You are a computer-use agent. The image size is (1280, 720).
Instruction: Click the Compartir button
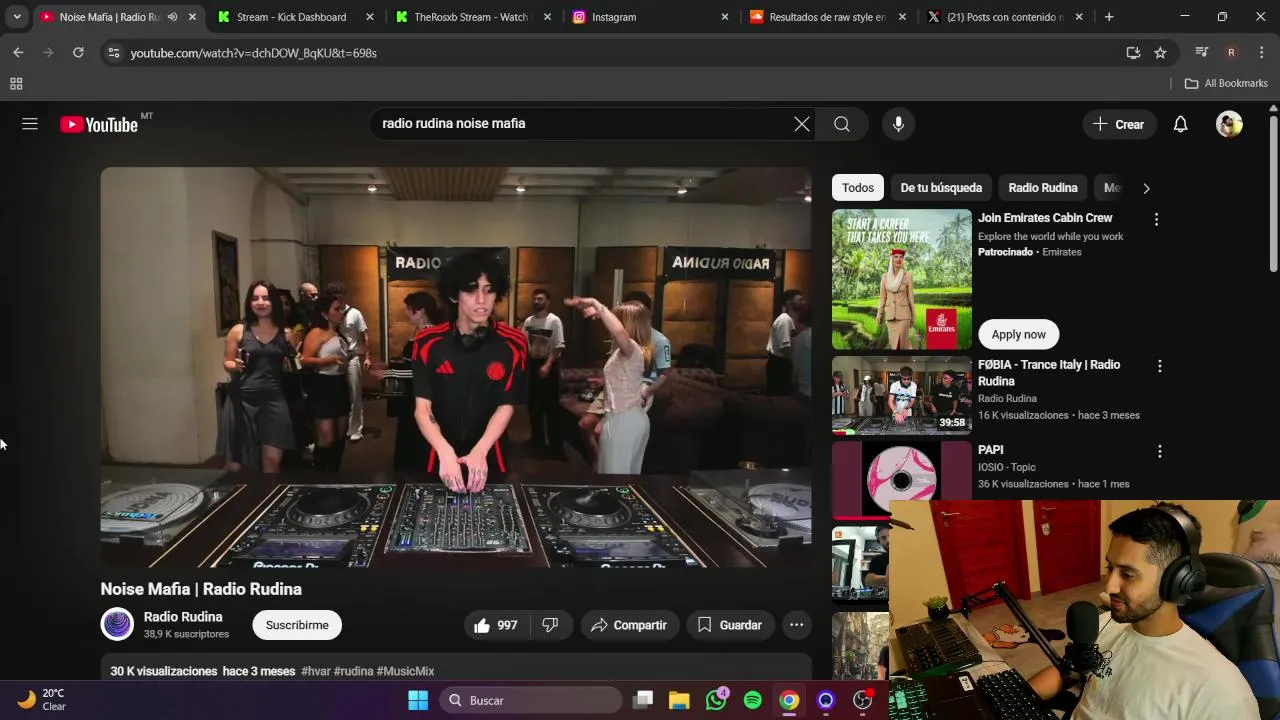(629, 625)
